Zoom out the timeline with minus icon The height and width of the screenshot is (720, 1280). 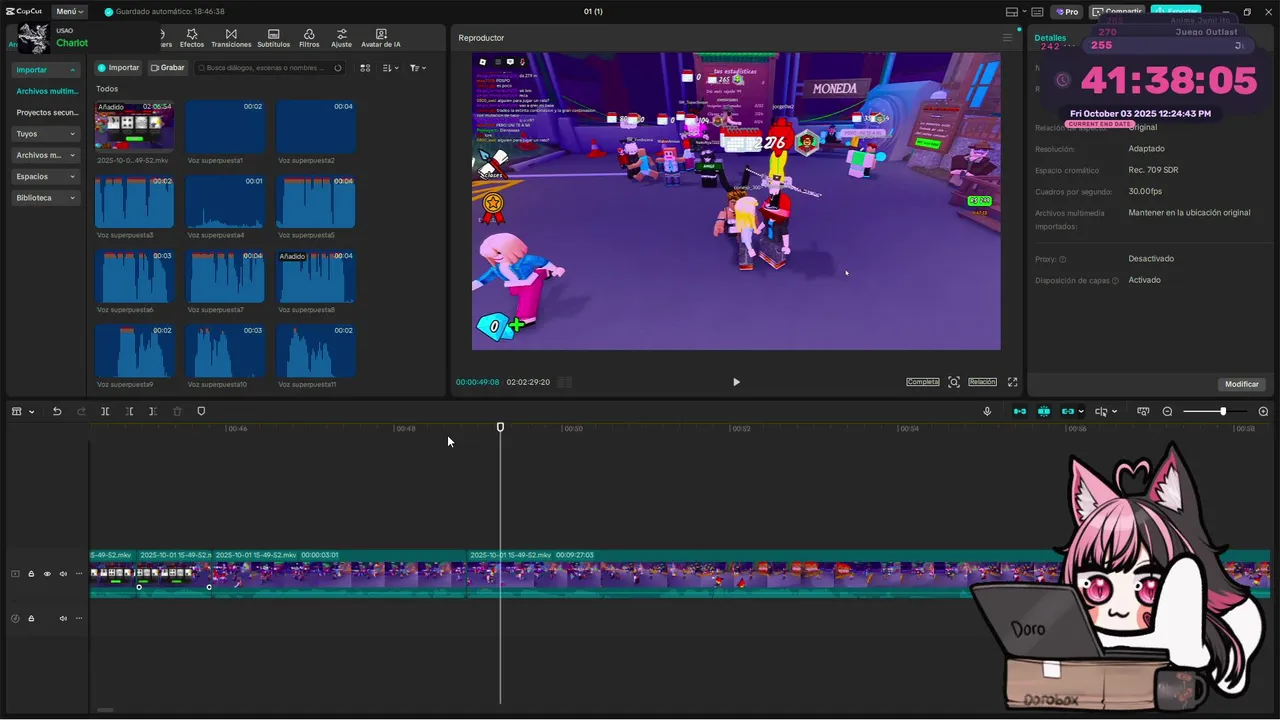coord(1167,411)
